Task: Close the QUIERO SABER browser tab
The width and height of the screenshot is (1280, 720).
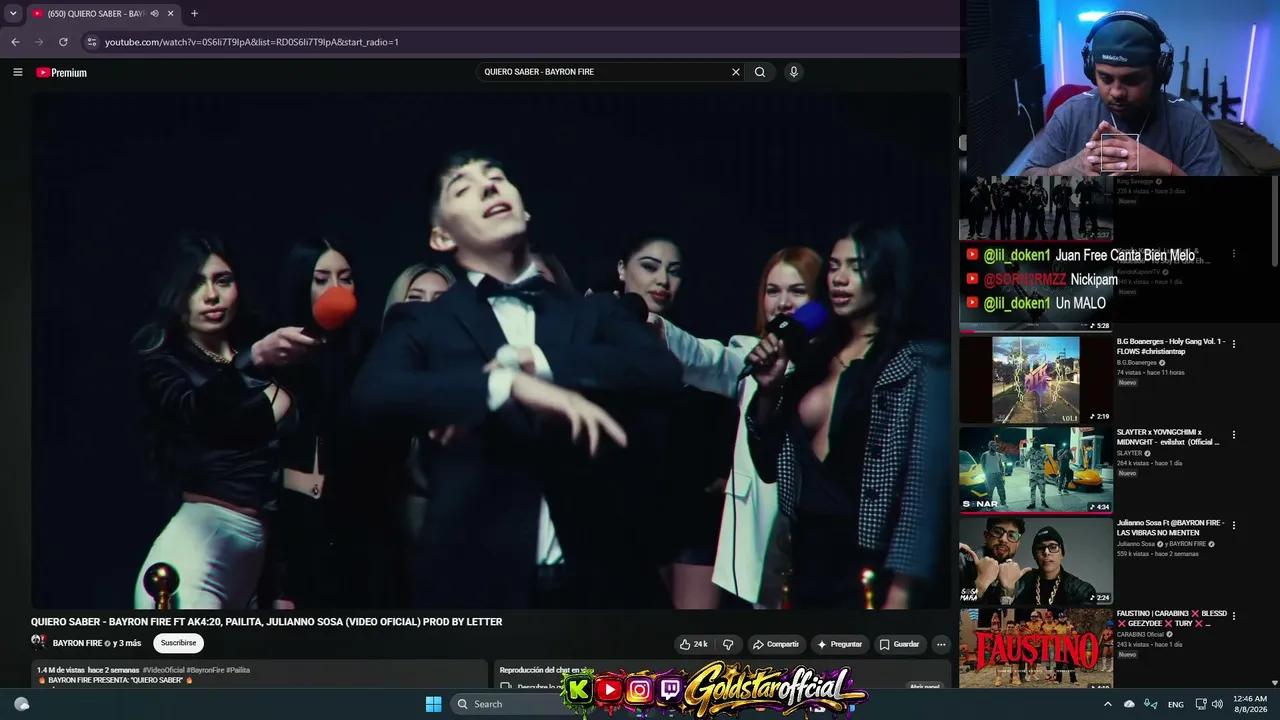Action: click(x=171, y=14)
